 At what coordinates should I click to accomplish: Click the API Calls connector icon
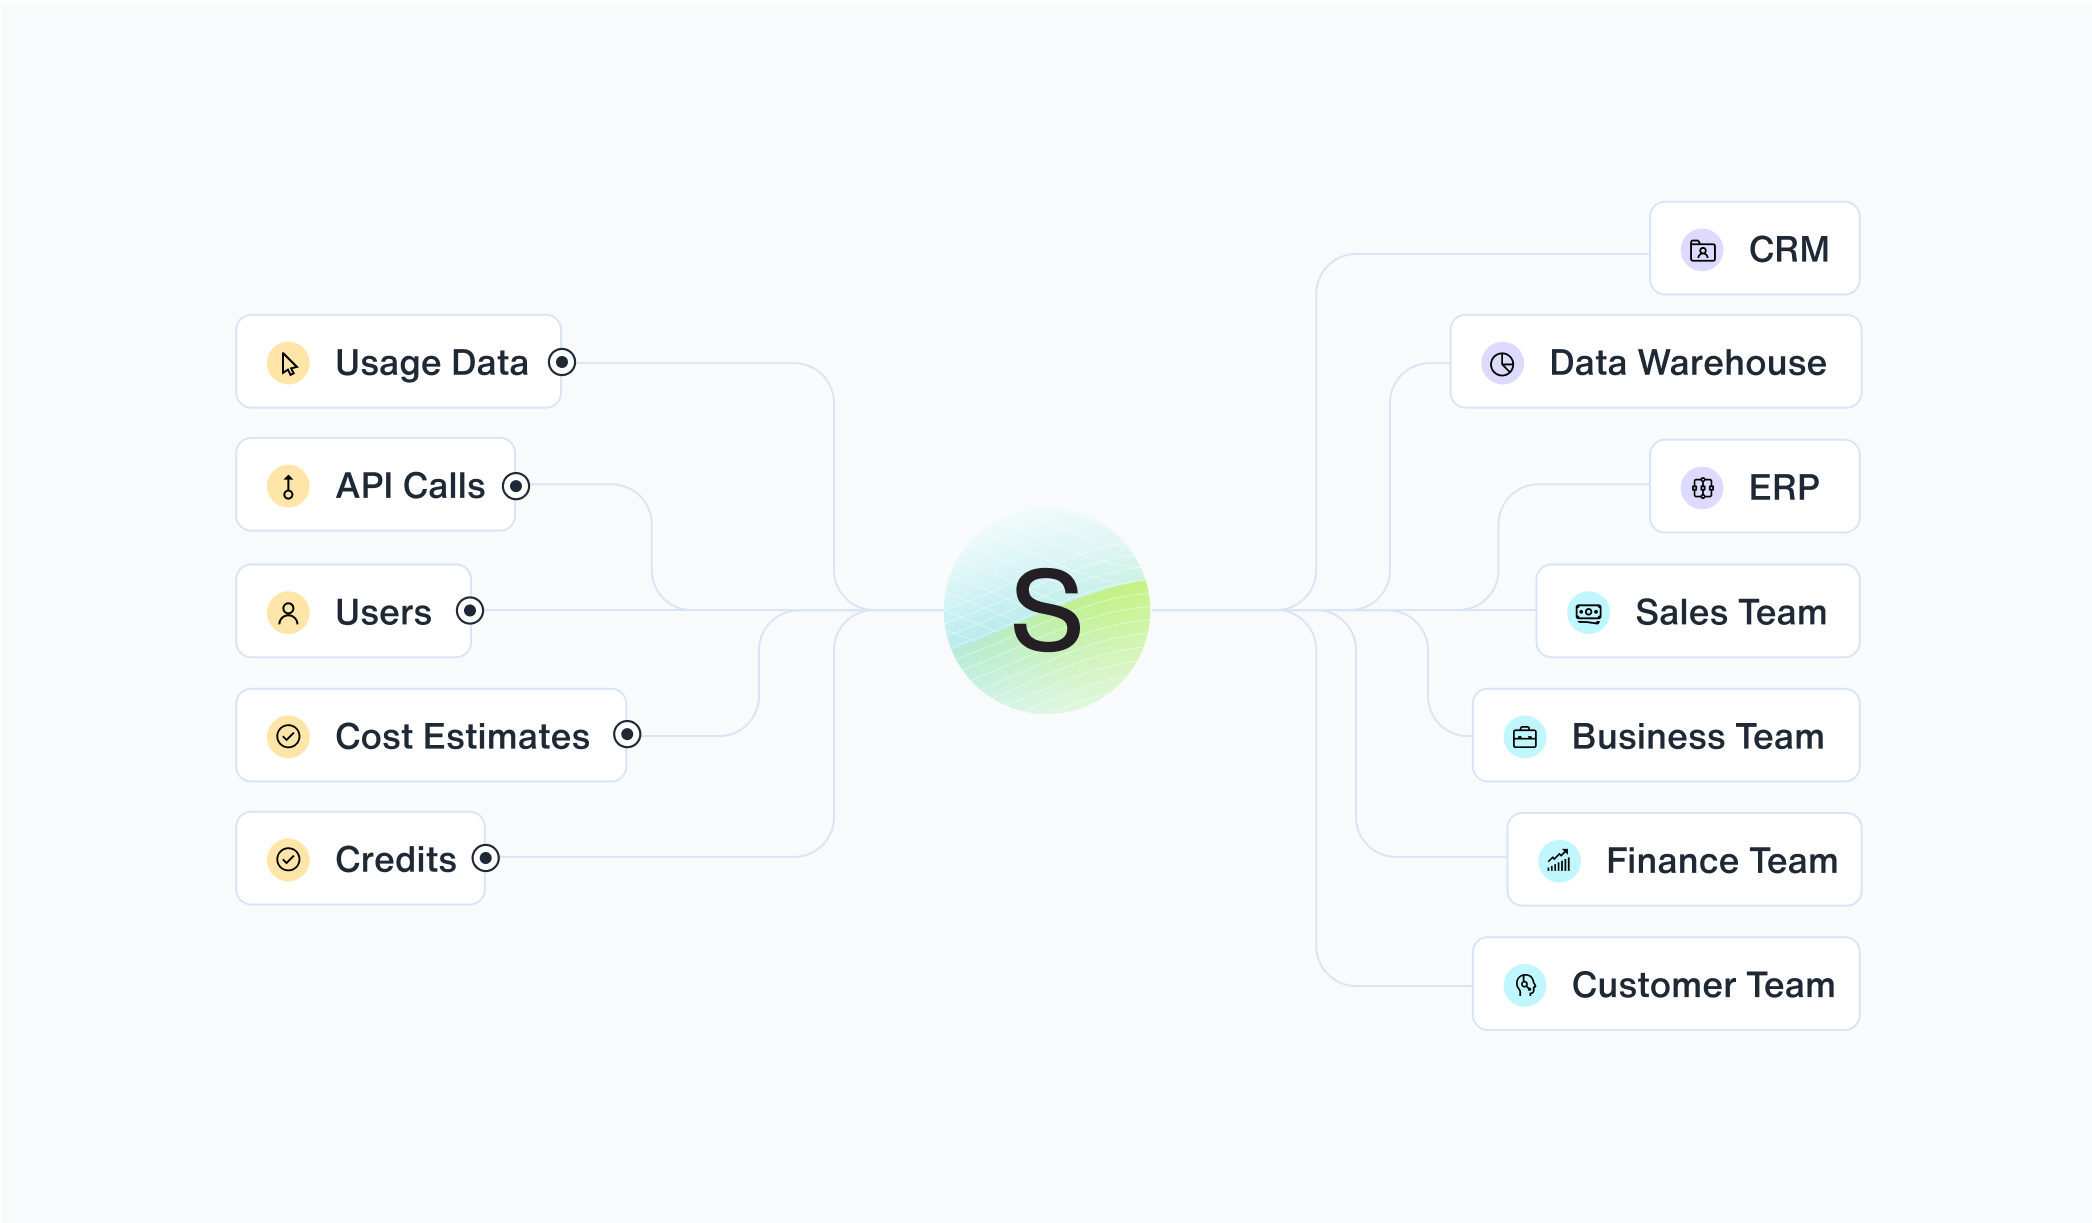[288, 487]
